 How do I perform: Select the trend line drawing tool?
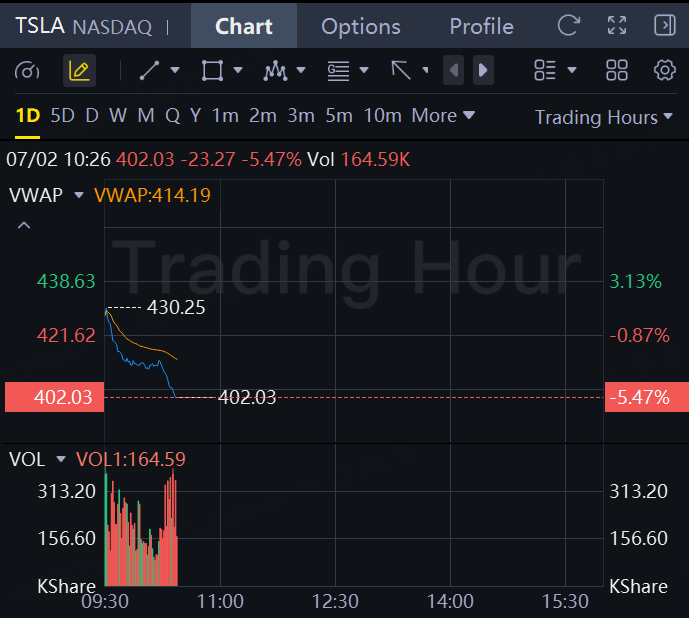[149, 70]
